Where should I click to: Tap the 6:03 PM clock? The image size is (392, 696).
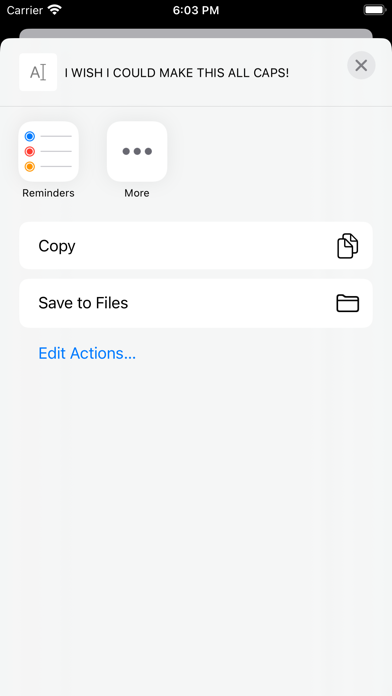196,10
